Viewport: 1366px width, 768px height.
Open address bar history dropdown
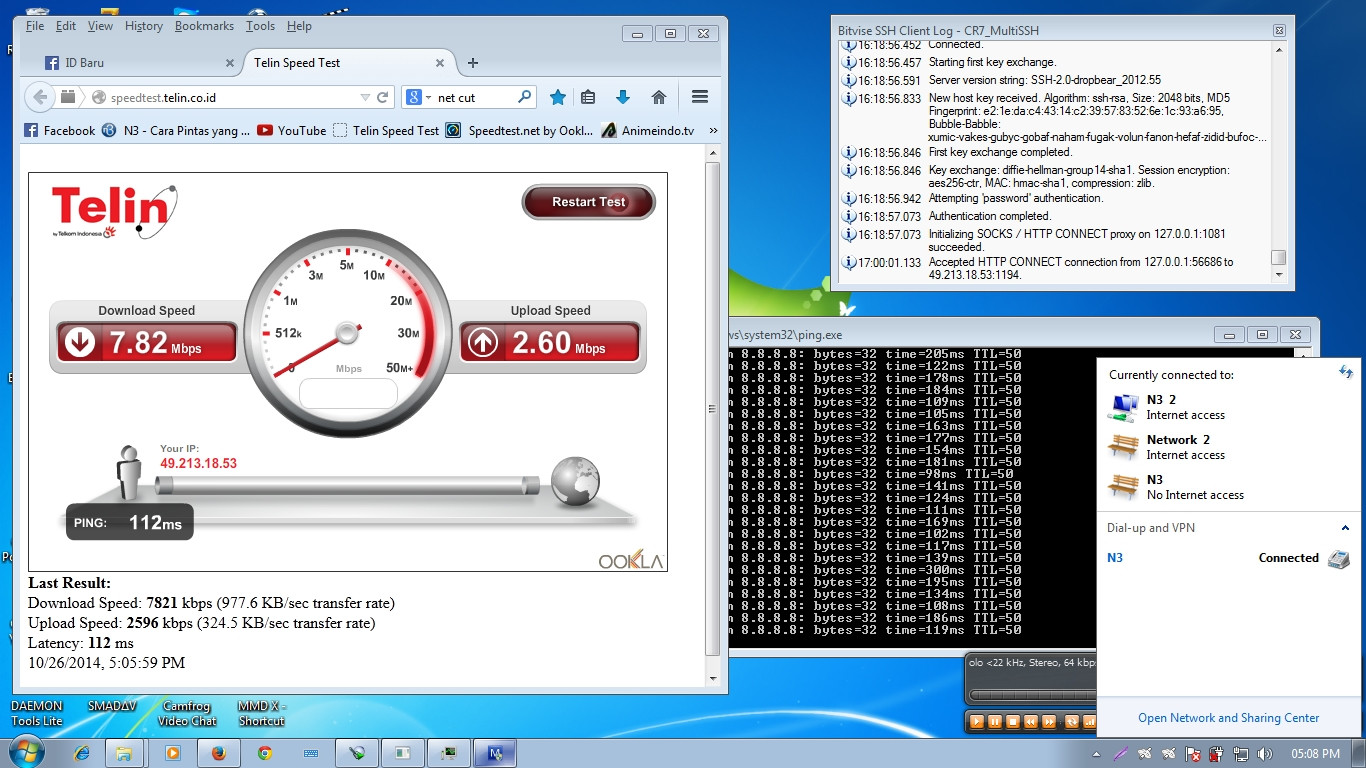365,97
